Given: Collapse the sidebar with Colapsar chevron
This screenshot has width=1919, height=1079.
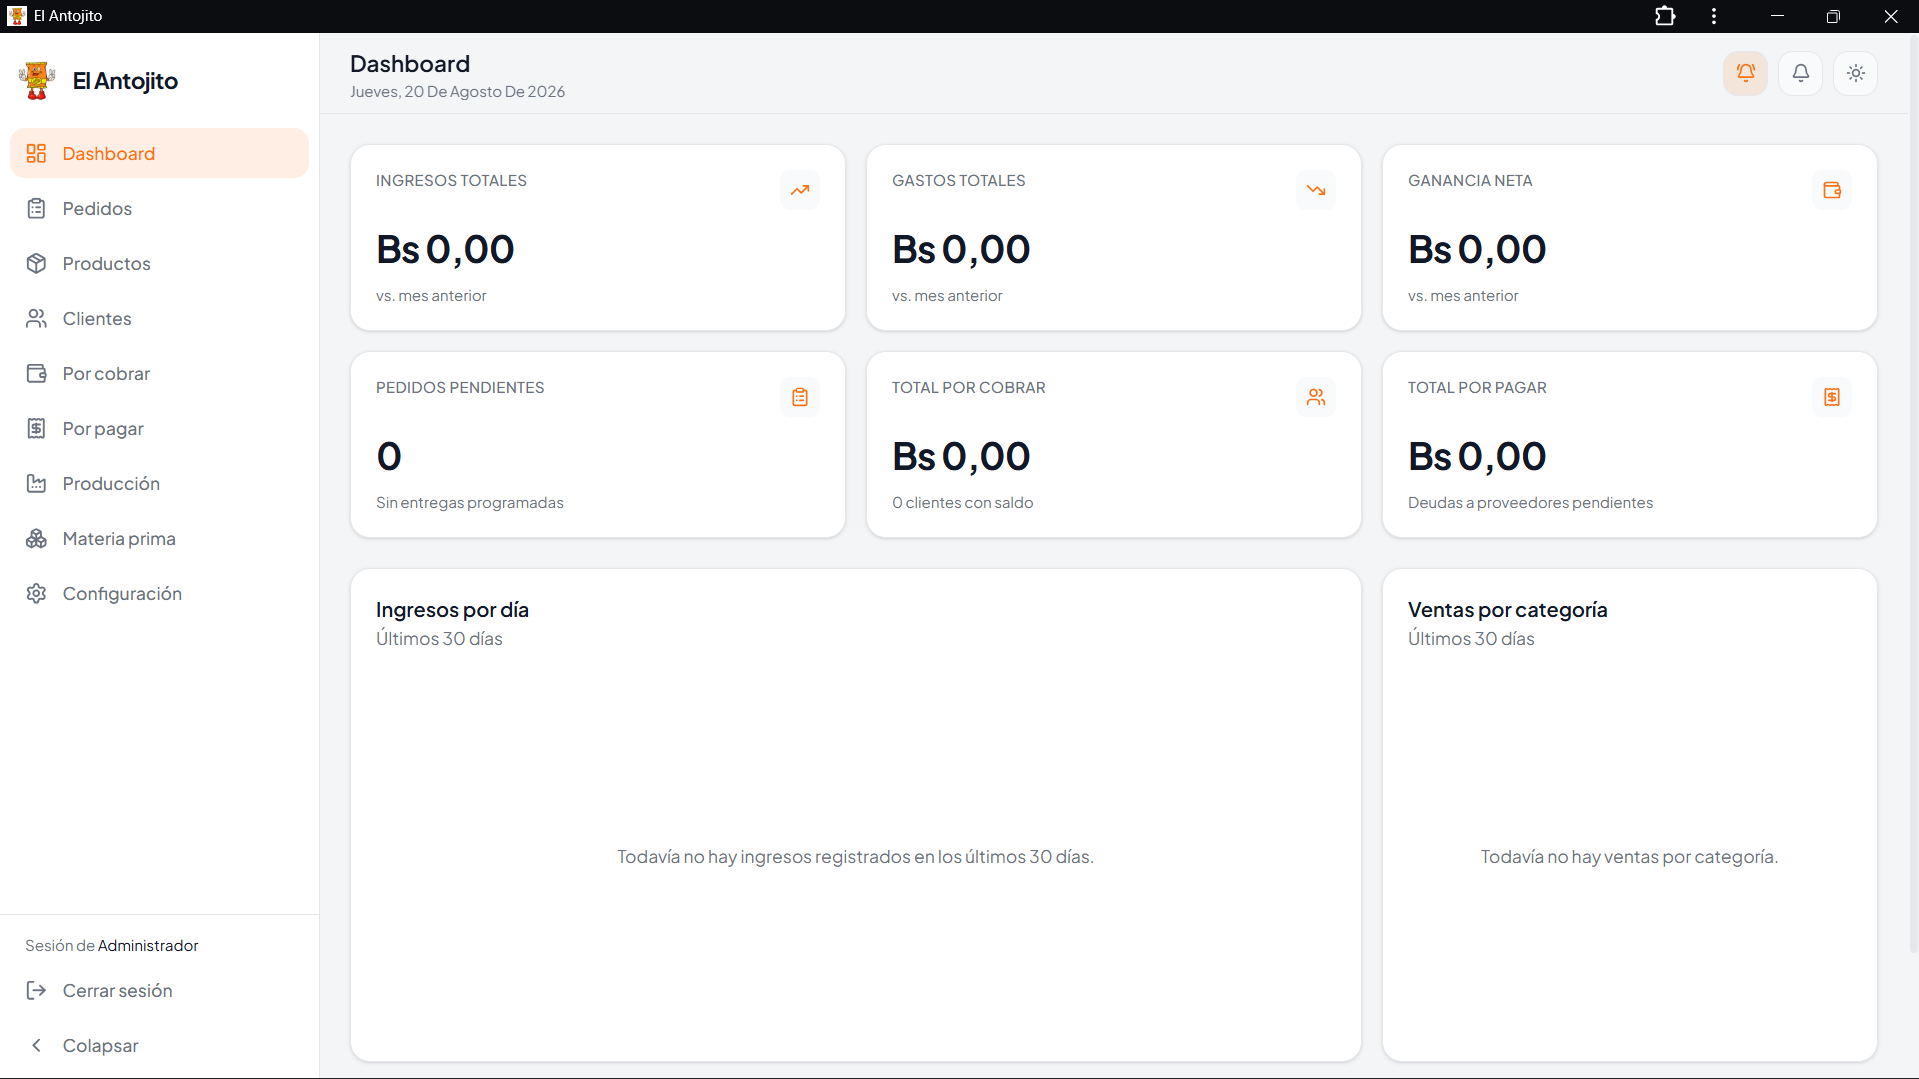Looking at the screenshot, I should 36,1045.
